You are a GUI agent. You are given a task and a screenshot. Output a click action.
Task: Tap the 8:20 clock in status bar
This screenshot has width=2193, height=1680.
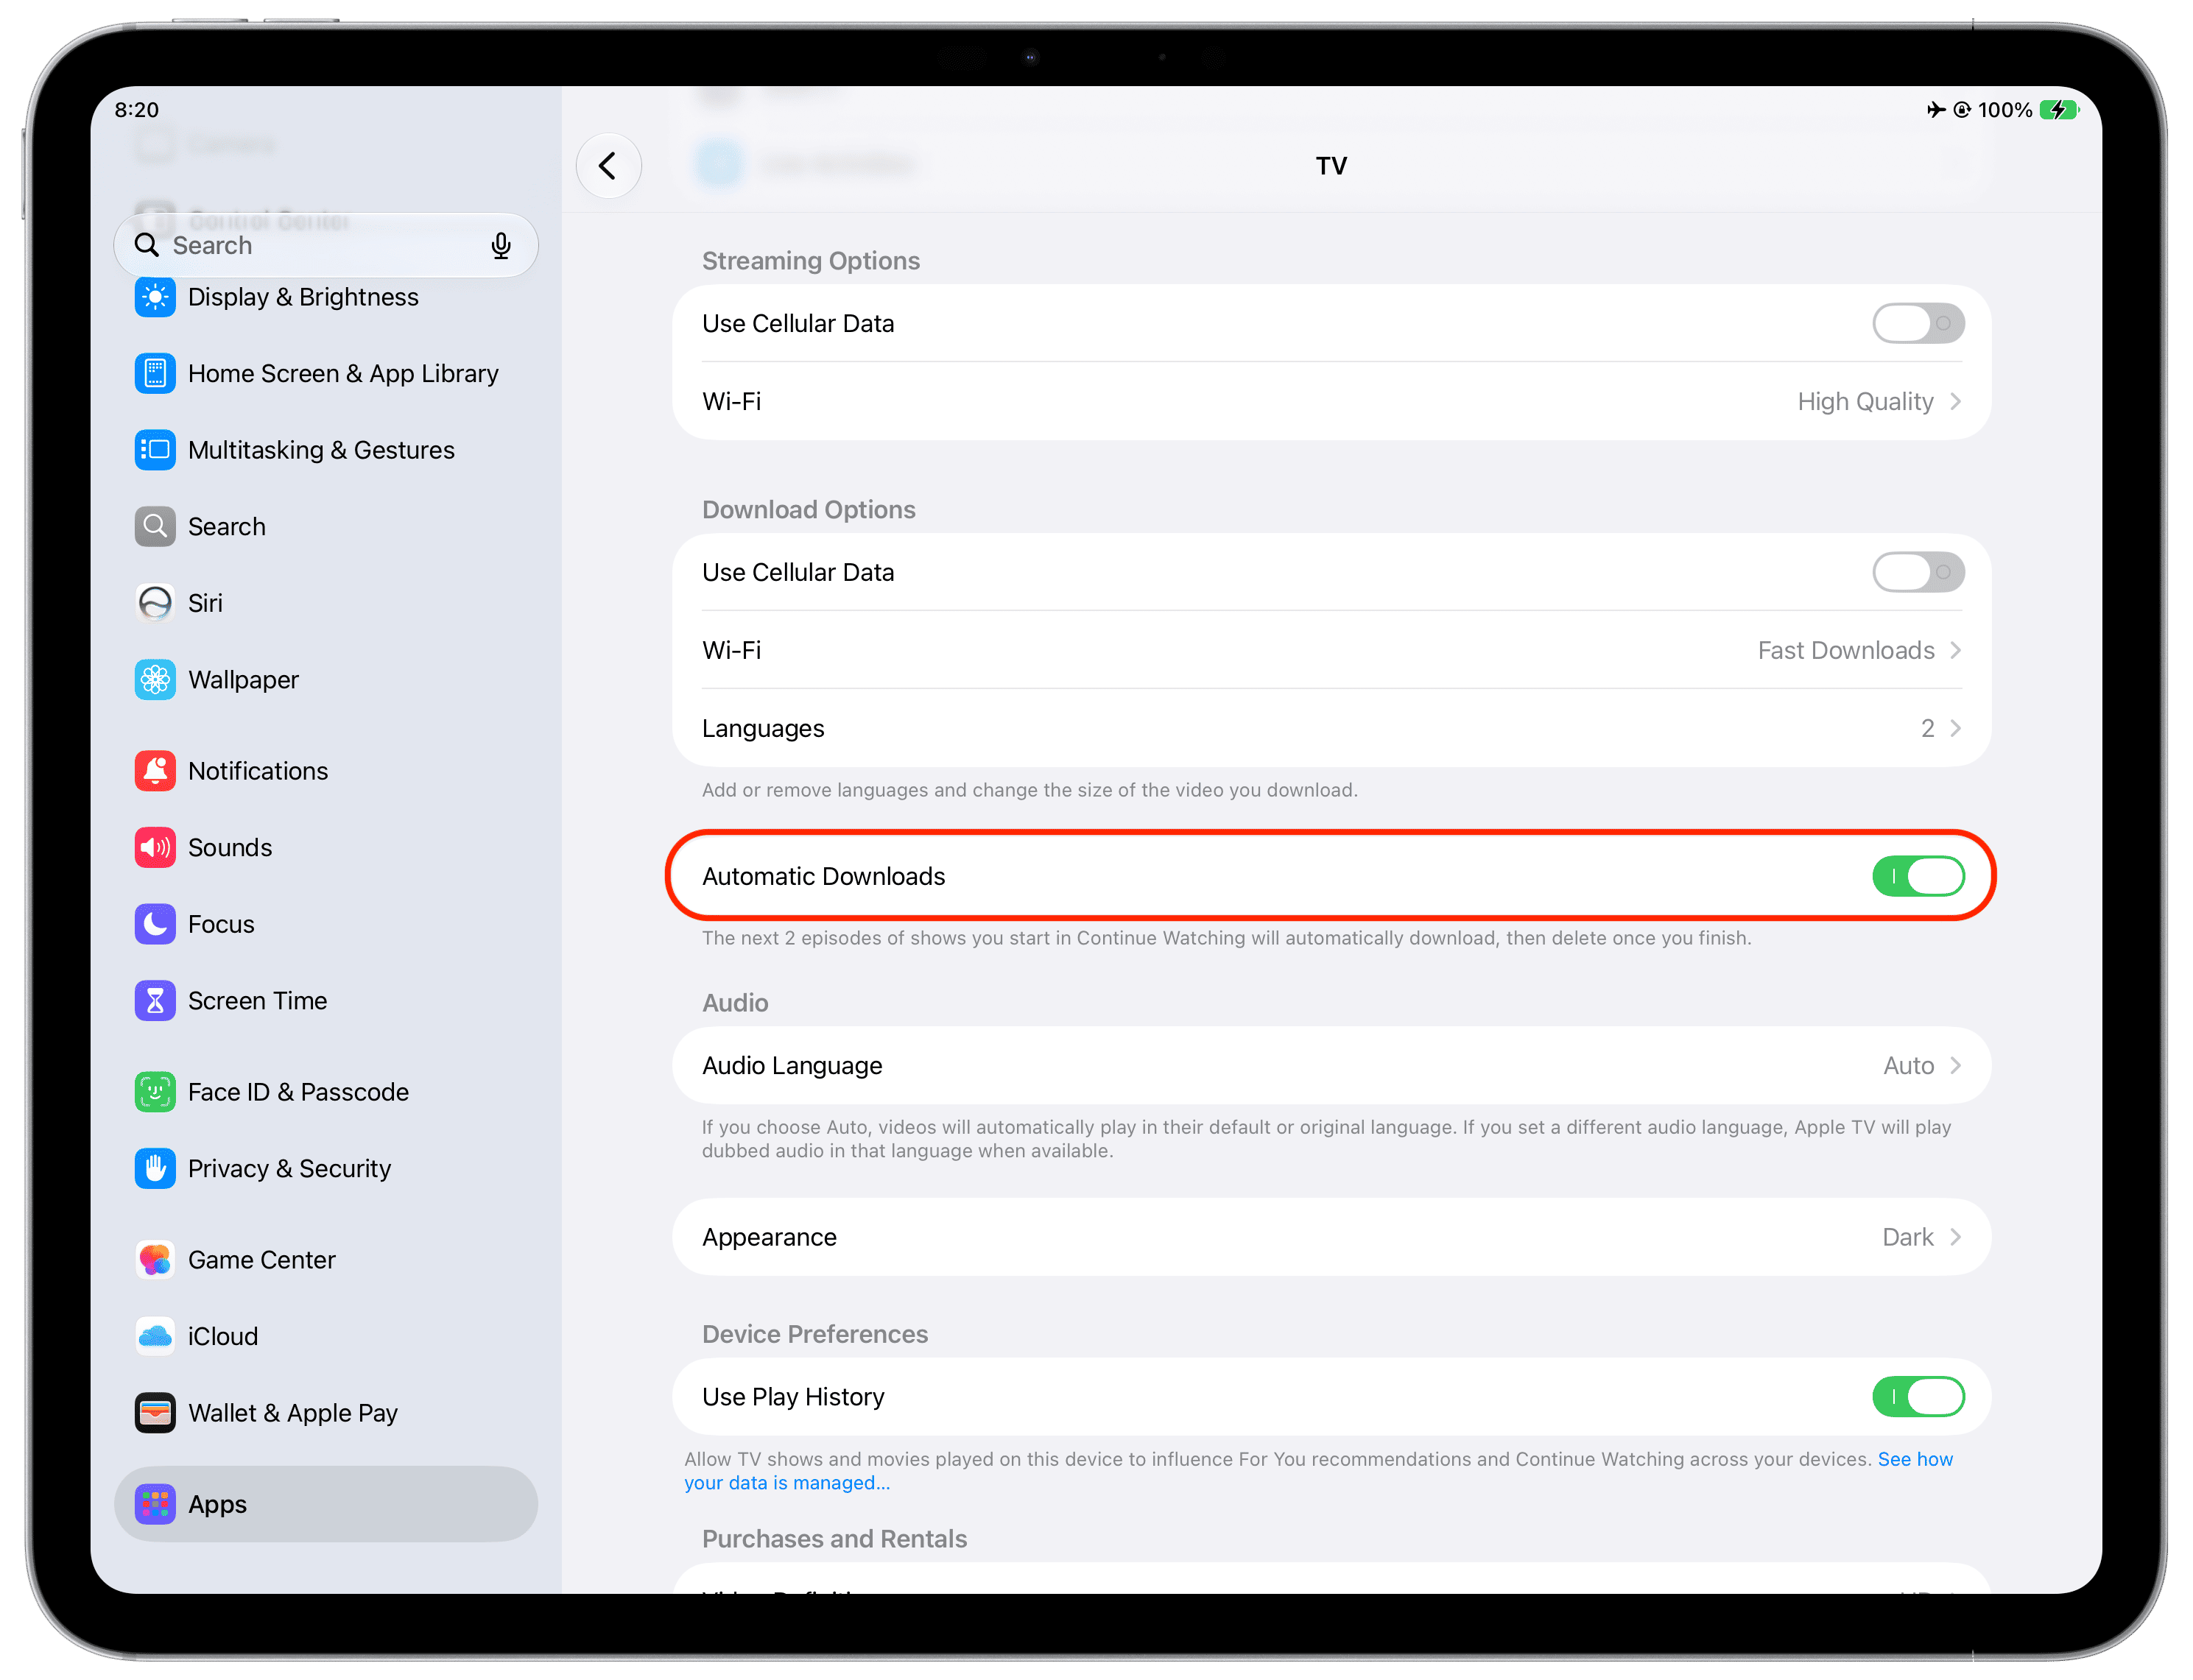coord(137,110)
